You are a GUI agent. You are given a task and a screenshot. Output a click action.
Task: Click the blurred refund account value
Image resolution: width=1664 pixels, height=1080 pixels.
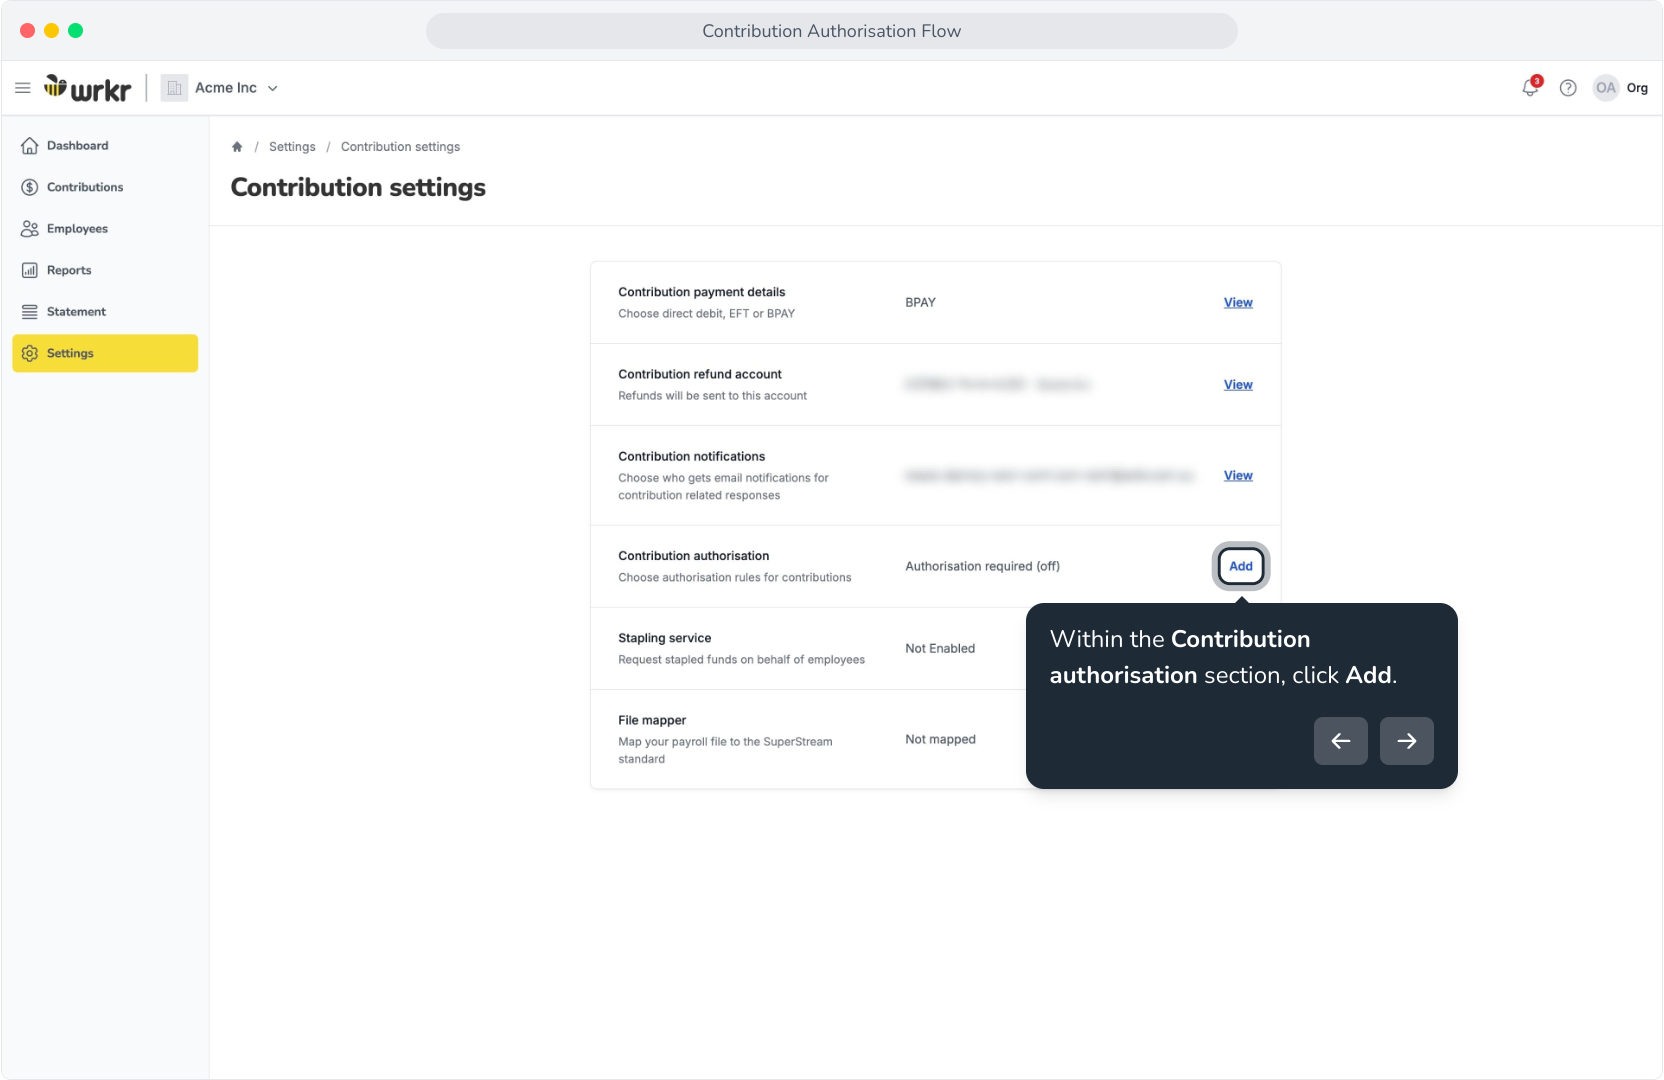pos(997,385)
